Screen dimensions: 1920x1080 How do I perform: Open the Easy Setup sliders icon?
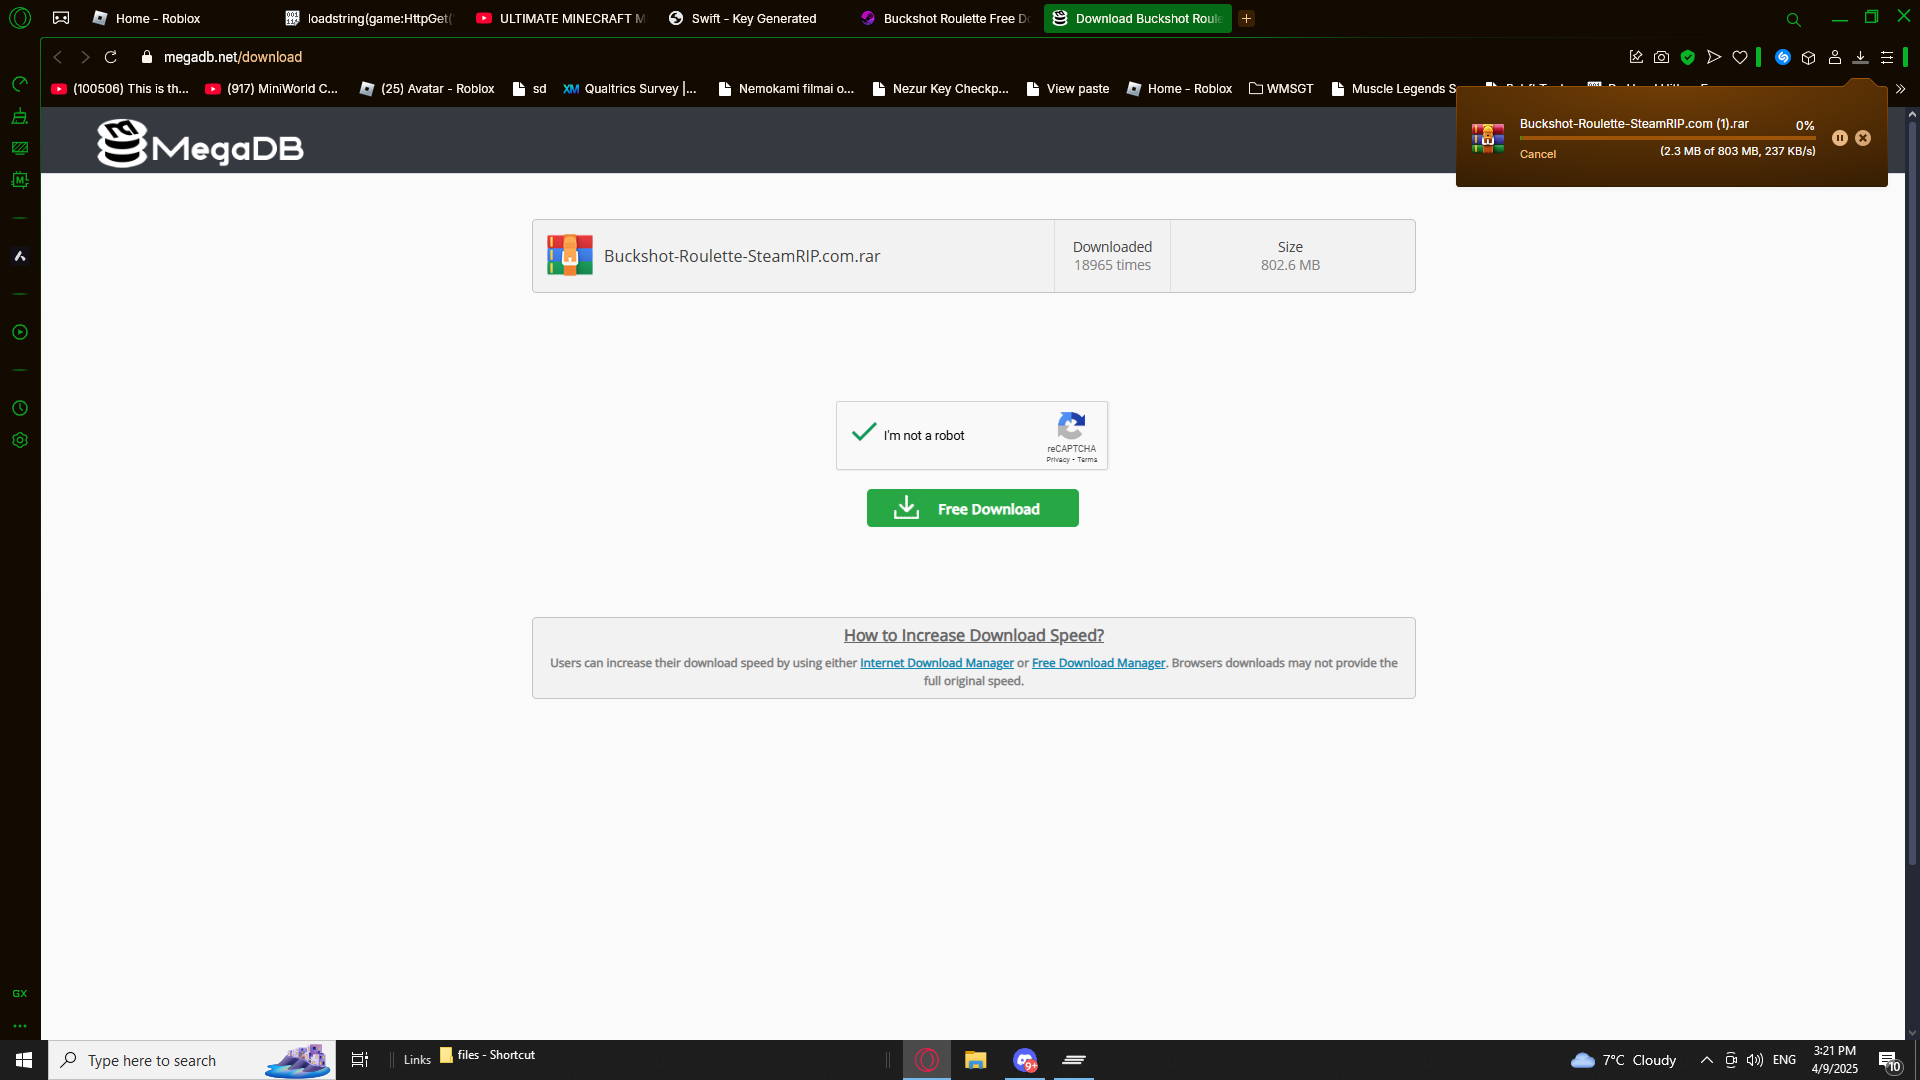(x=1887, y=57)
